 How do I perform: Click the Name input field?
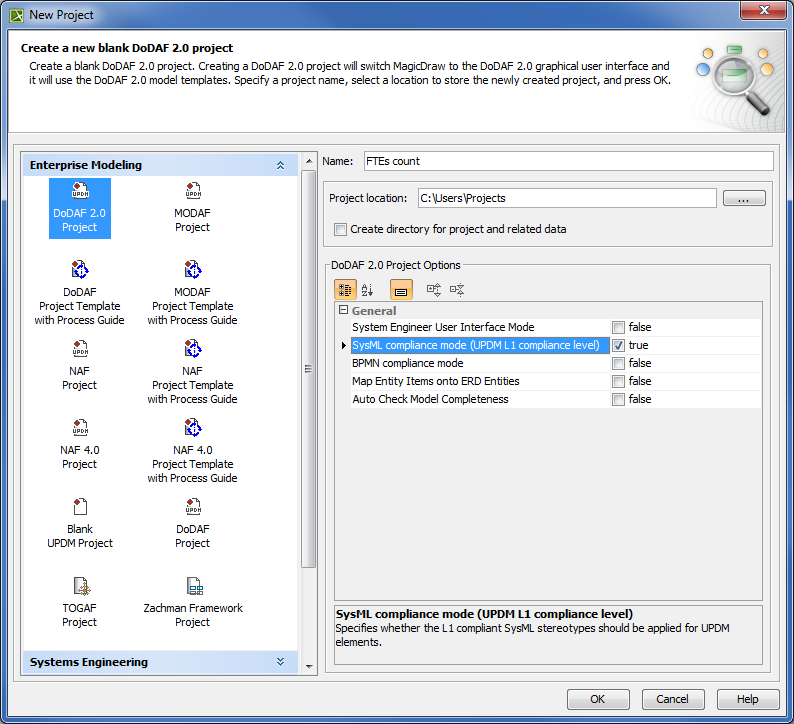coord(568,161)
